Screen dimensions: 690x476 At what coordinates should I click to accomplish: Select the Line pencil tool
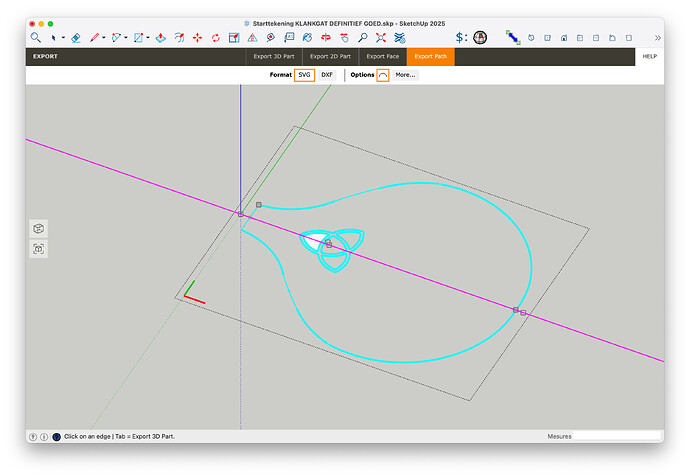[94, 38]
